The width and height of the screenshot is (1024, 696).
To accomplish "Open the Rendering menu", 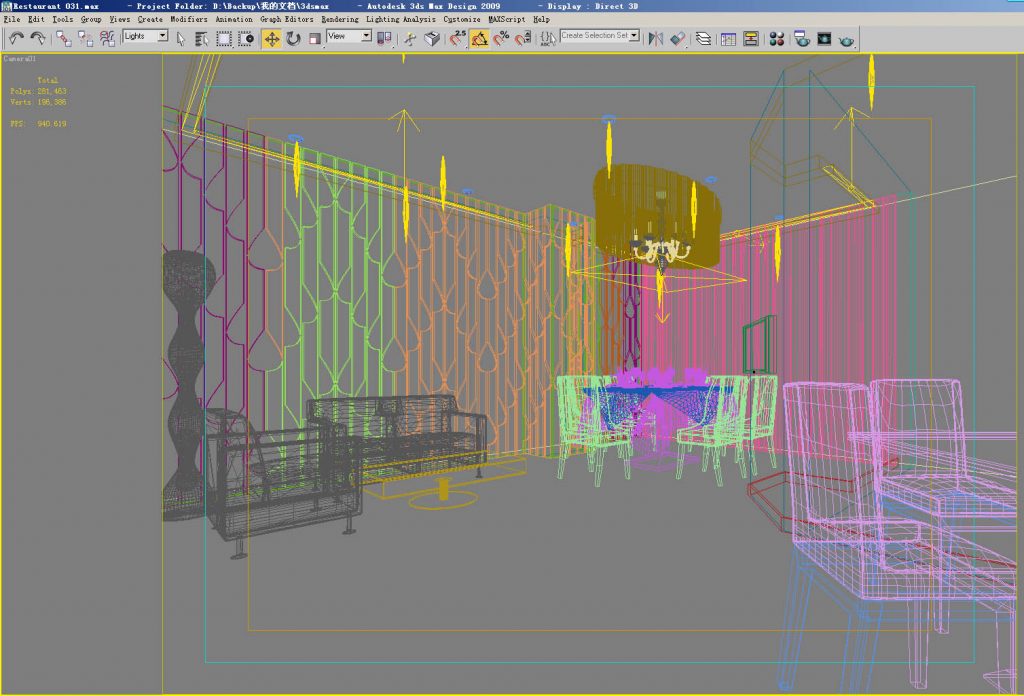I will click(342, 19).
